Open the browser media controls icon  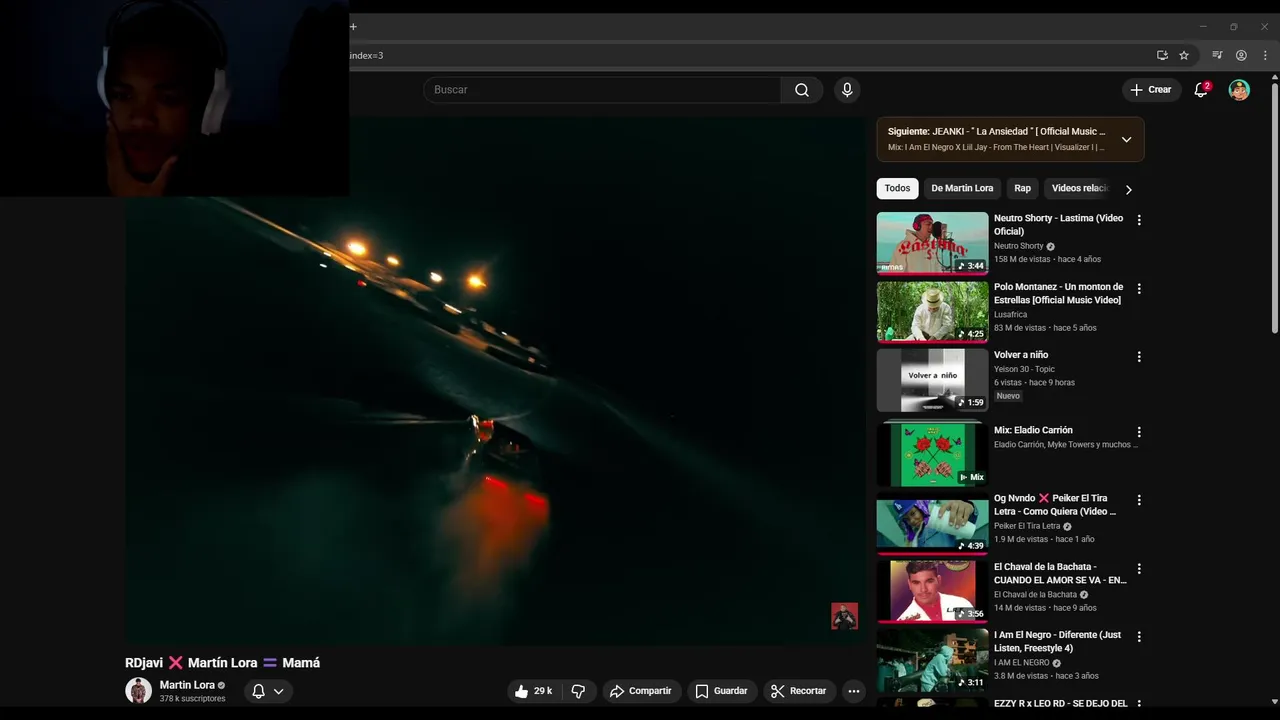[1217, 55]
